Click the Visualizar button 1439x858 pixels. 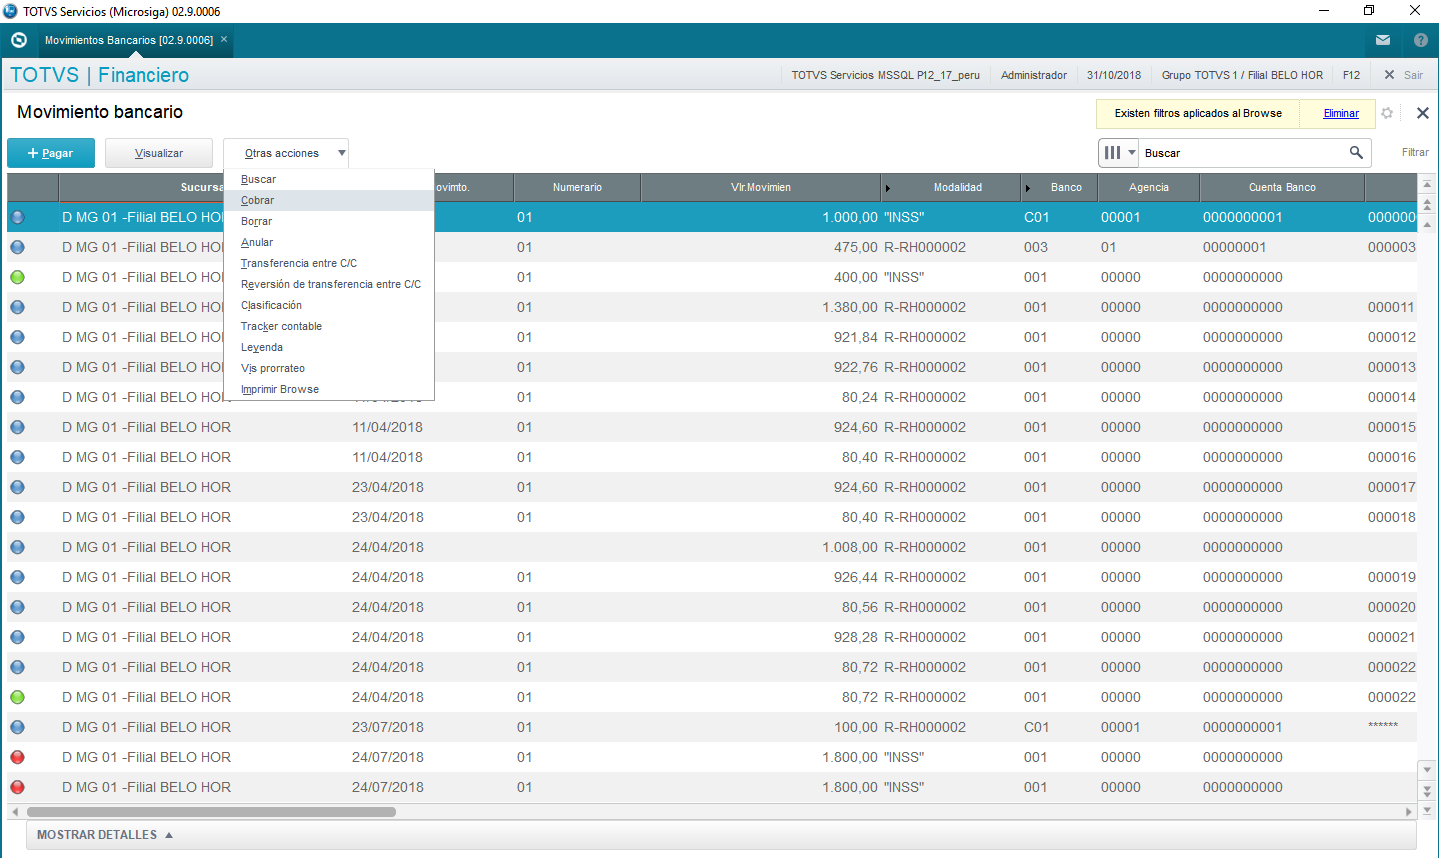point(159,153)
